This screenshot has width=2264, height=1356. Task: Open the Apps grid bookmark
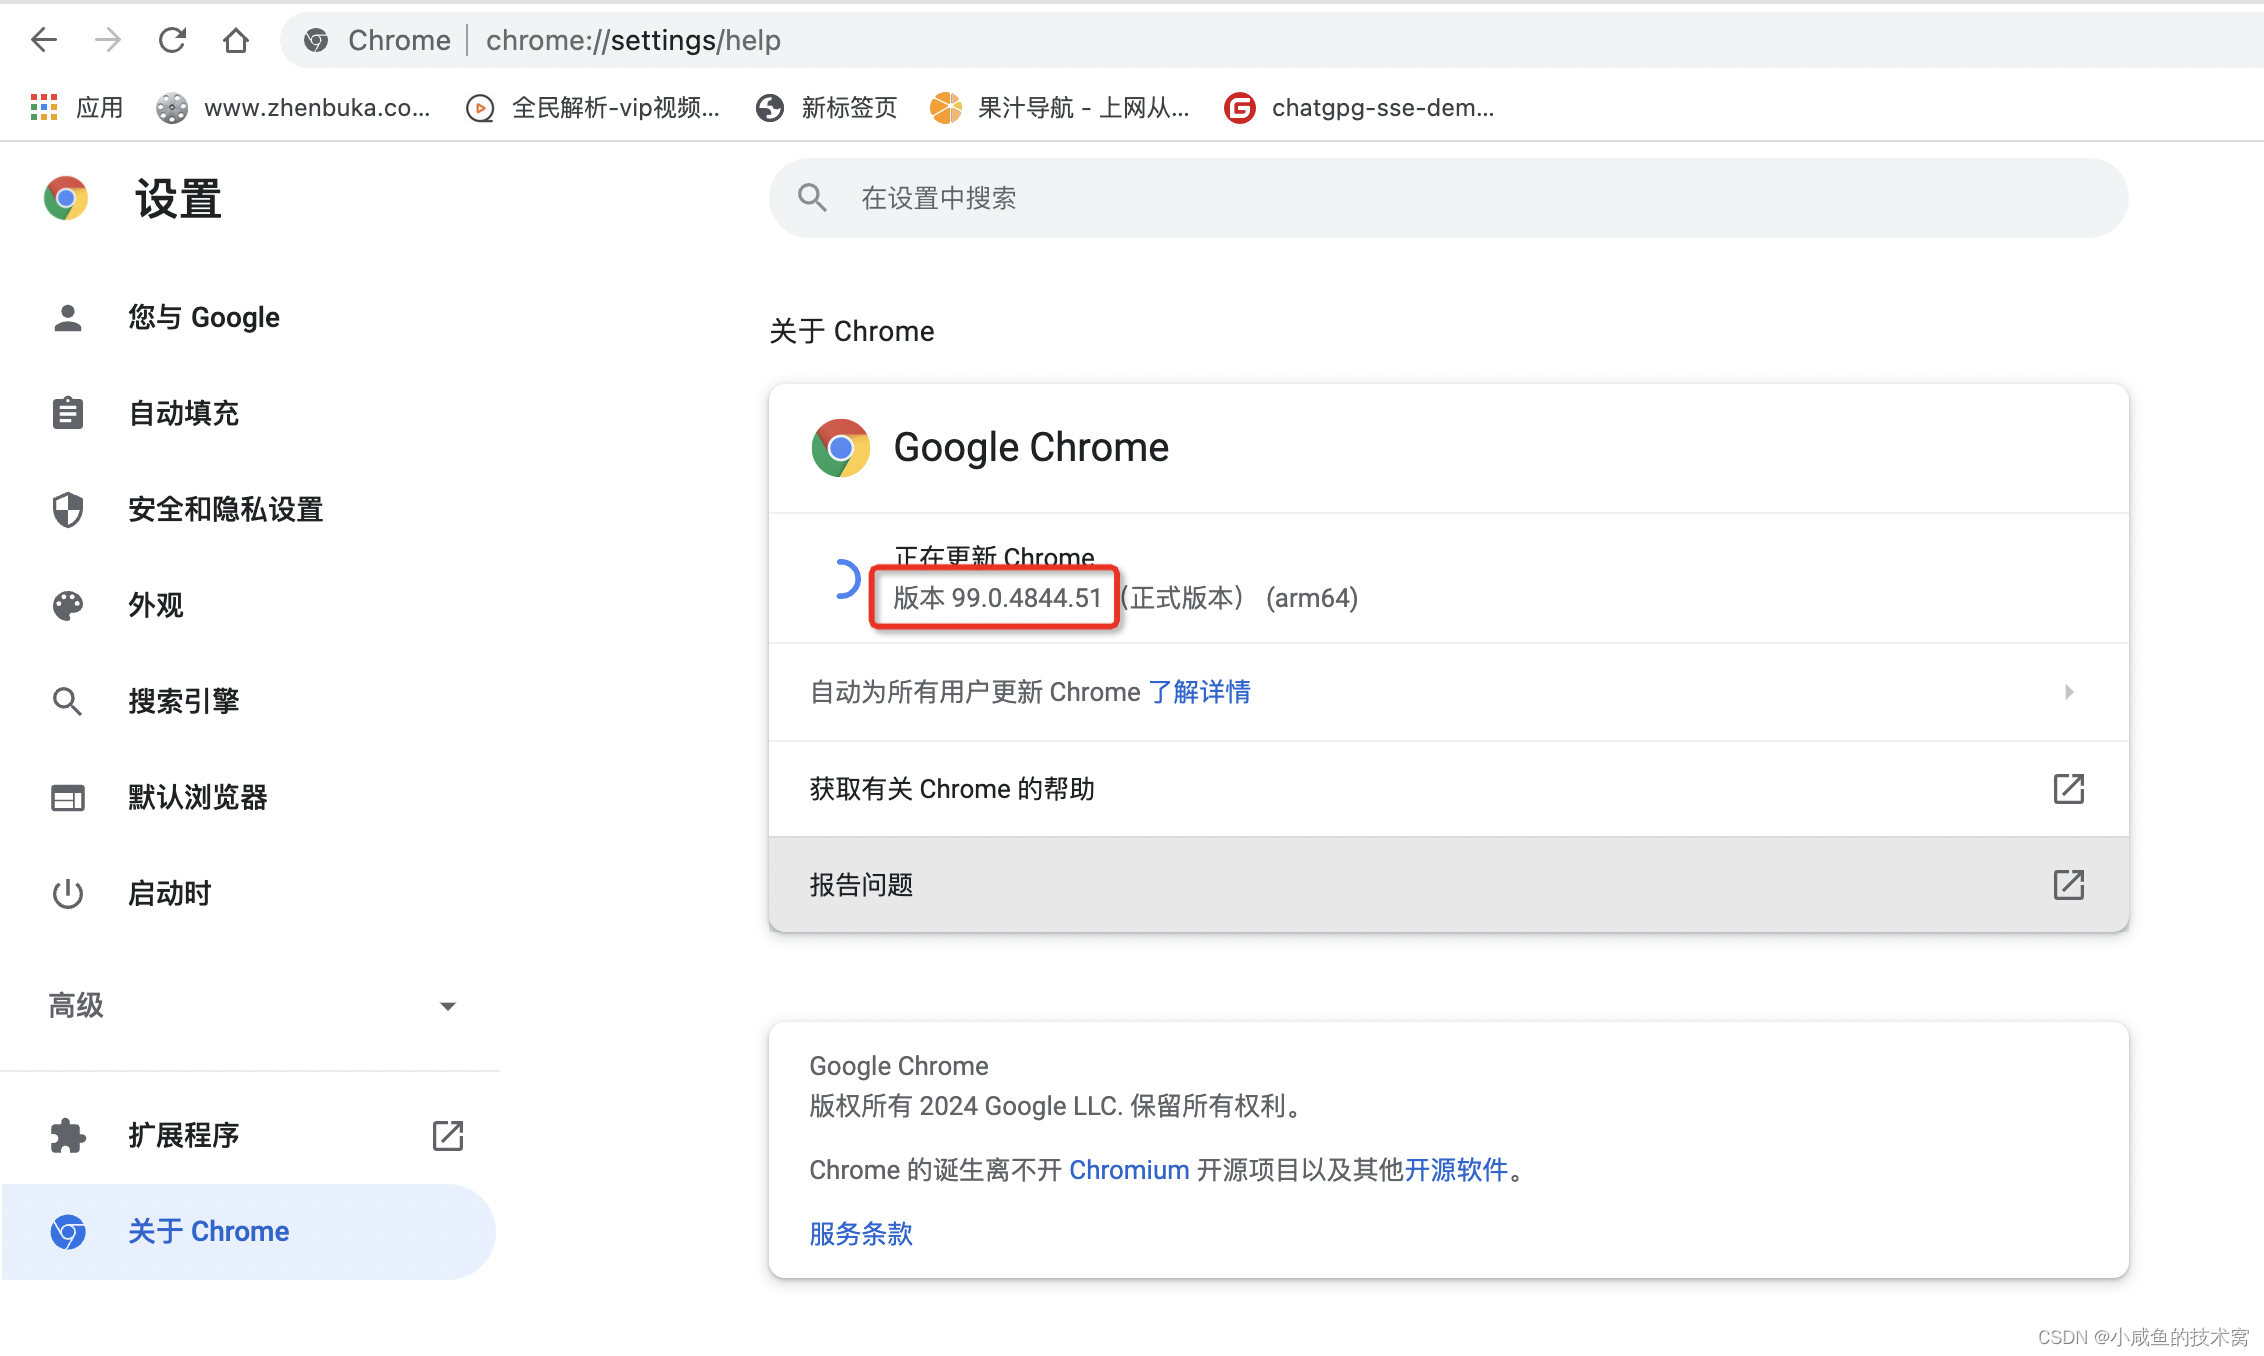tap(44, 107)
